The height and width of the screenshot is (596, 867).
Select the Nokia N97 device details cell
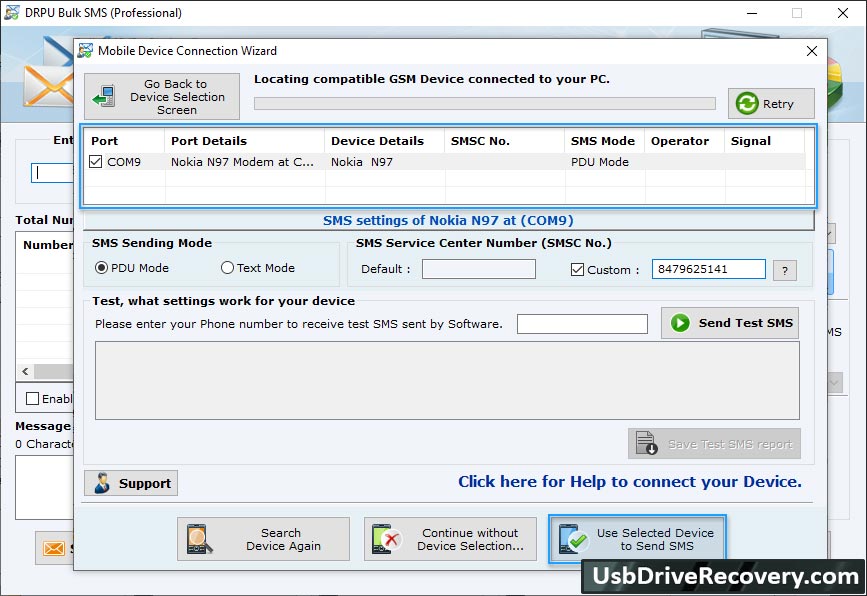(385, 162)
